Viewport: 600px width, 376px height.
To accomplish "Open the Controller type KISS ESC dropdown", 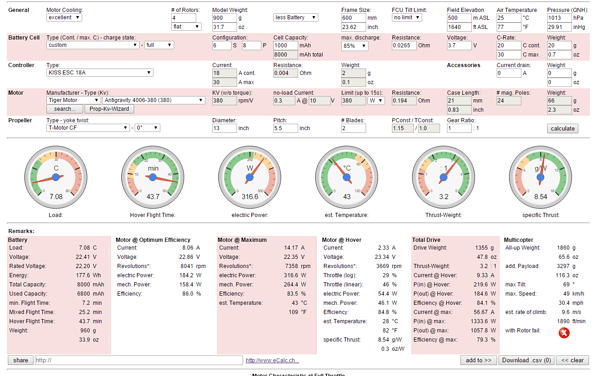I will click(100, 73).
